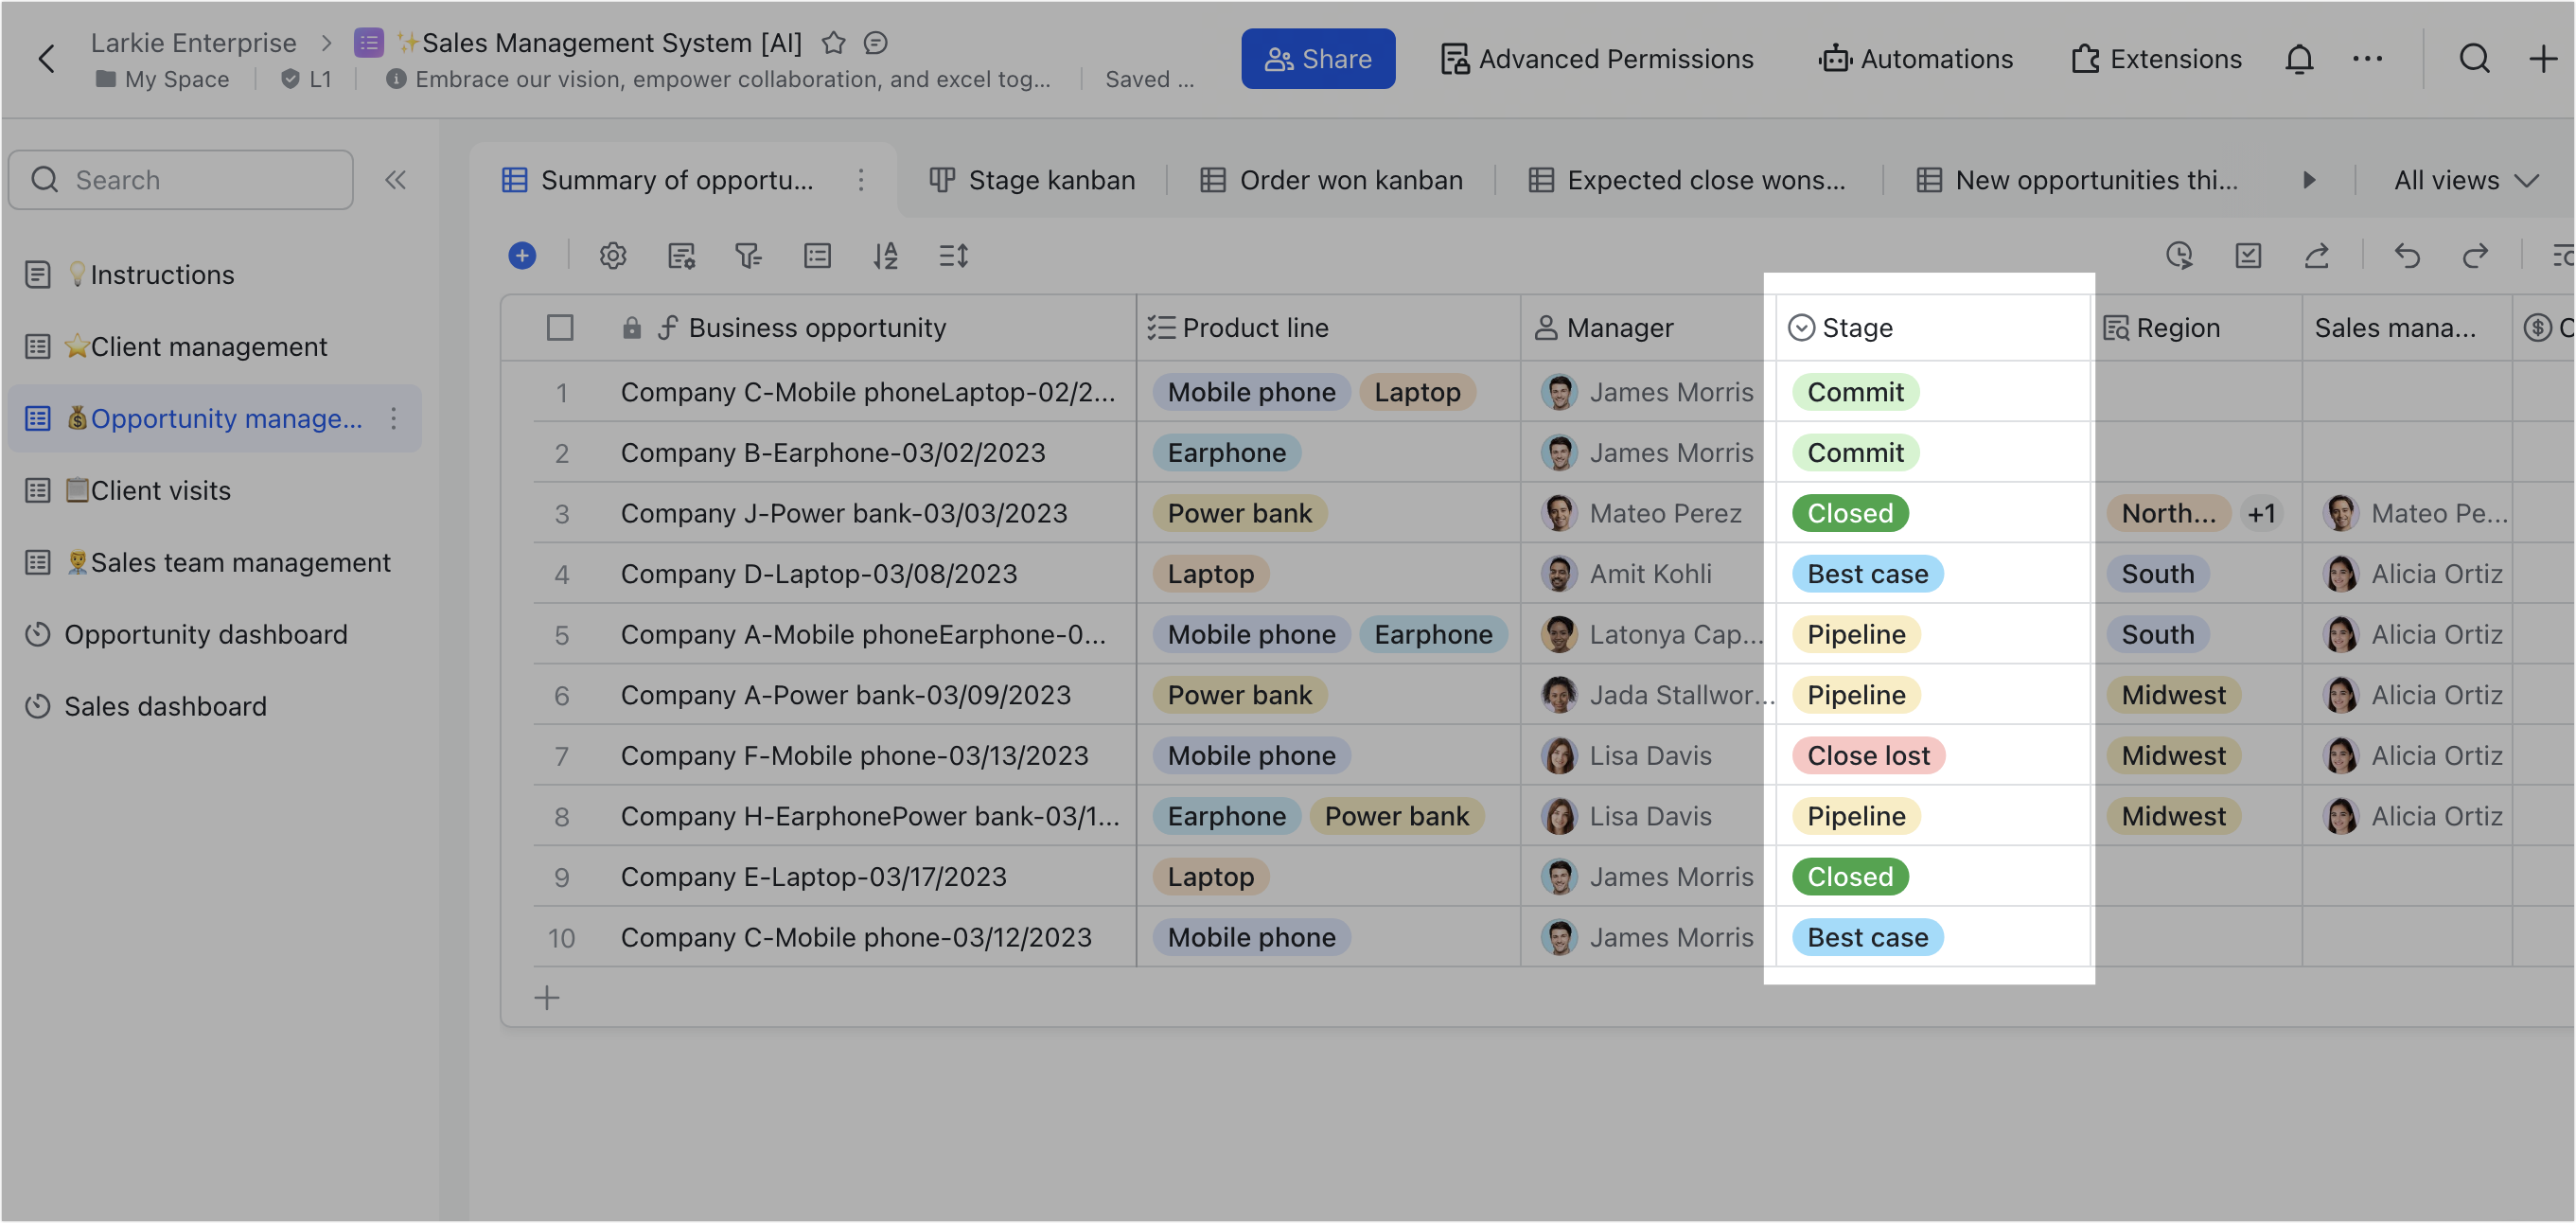Screen dimensions: 2576x1223
Task: Click the undo arrow icon
Action: pos(2407,256)
